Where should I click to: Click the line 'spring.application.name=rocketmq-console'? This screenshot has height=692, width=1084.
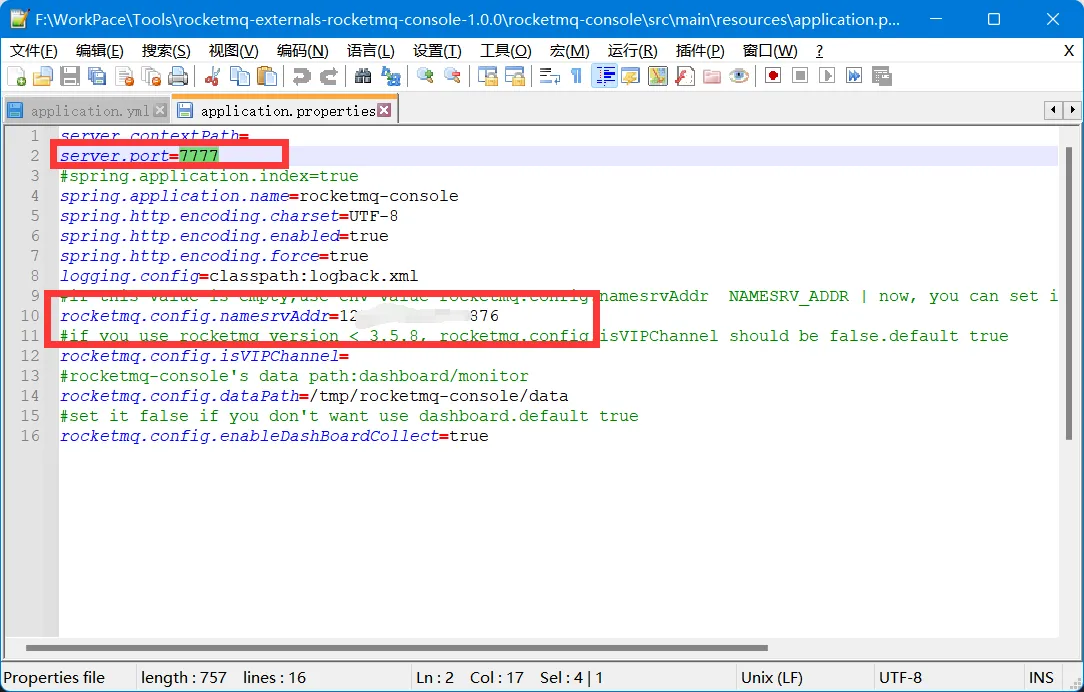tap(259, 196)
